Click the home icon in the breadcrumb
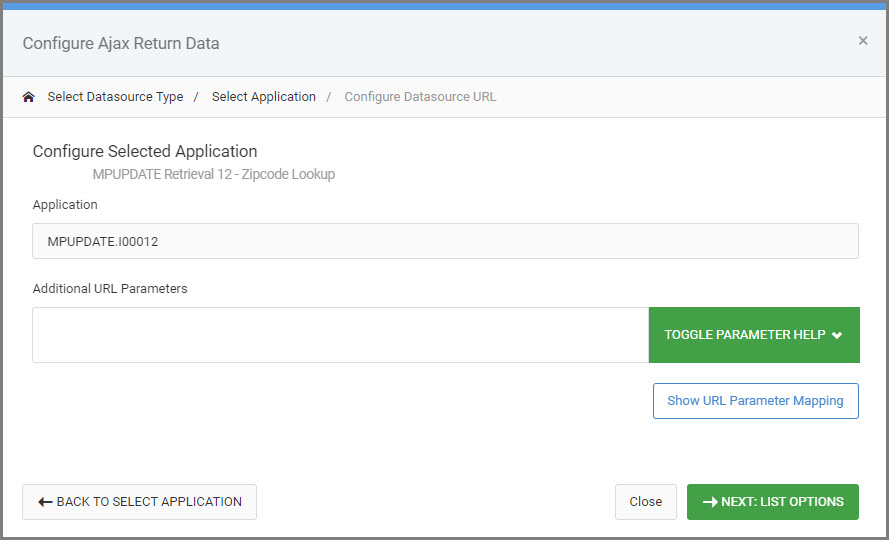Image resolution: width=889 pixels, height=540 pixels. point(28,97)
